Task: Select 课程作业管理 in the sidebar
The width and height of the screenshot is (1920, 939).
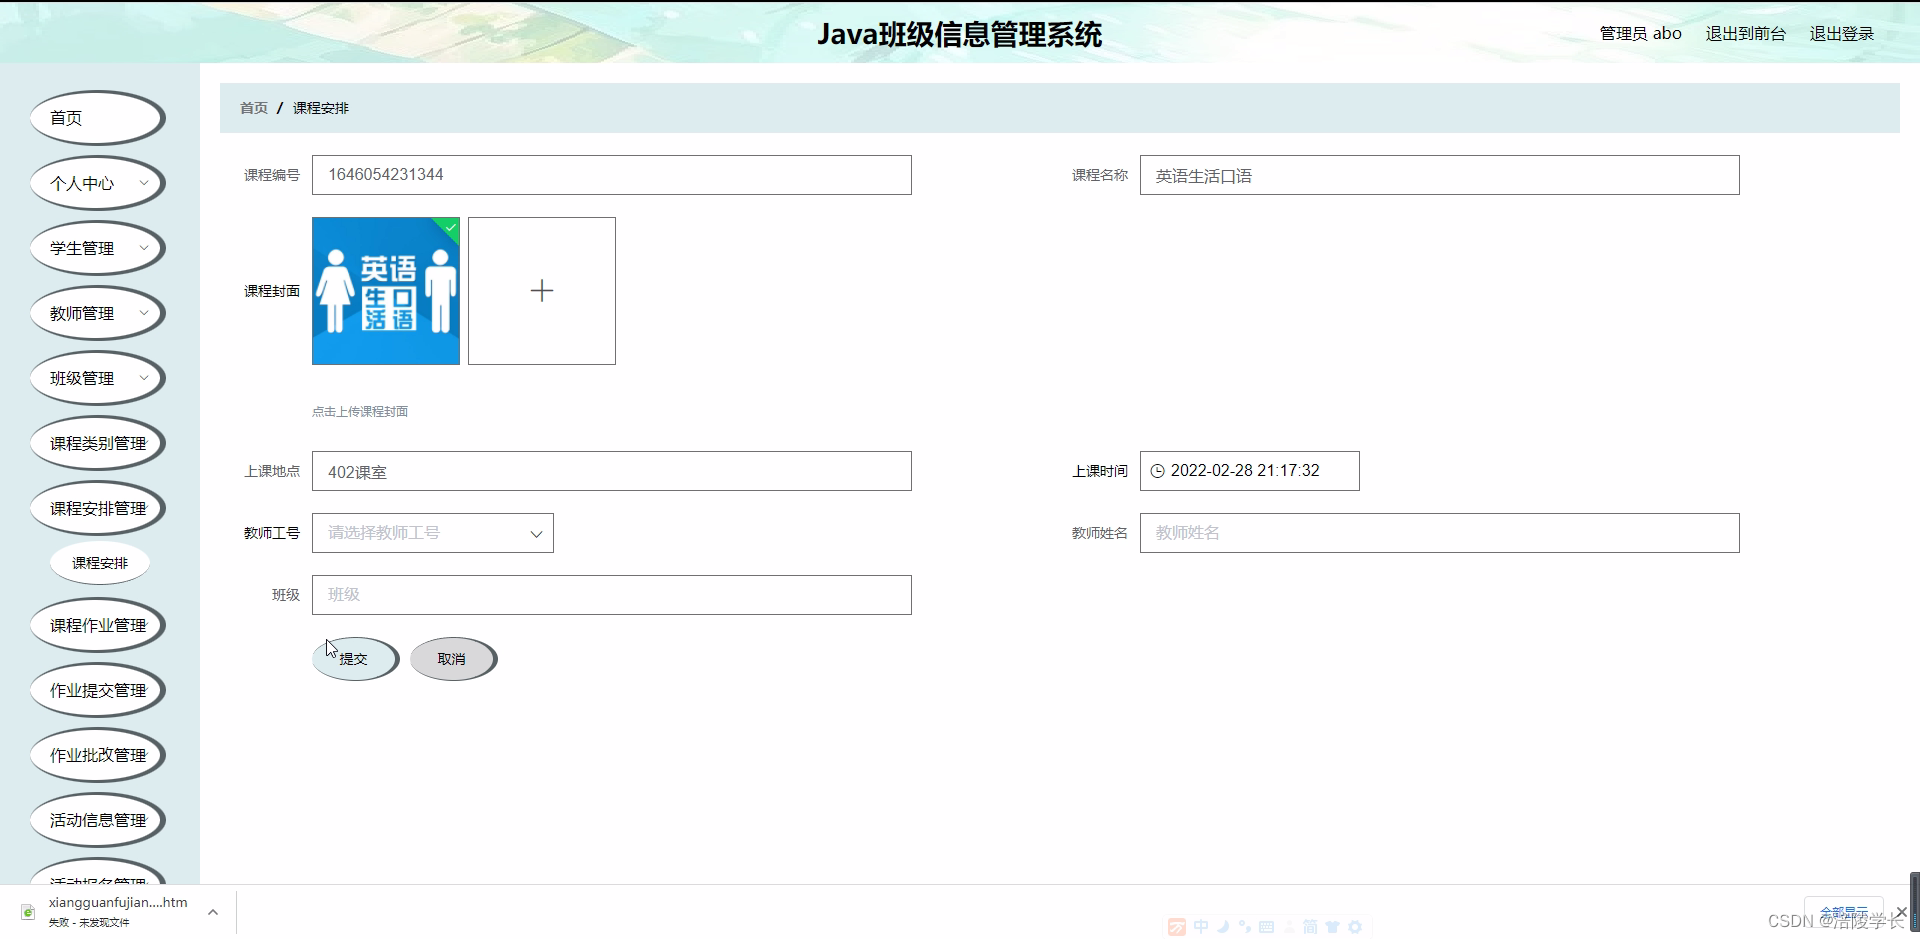Action: coord(97,624)
